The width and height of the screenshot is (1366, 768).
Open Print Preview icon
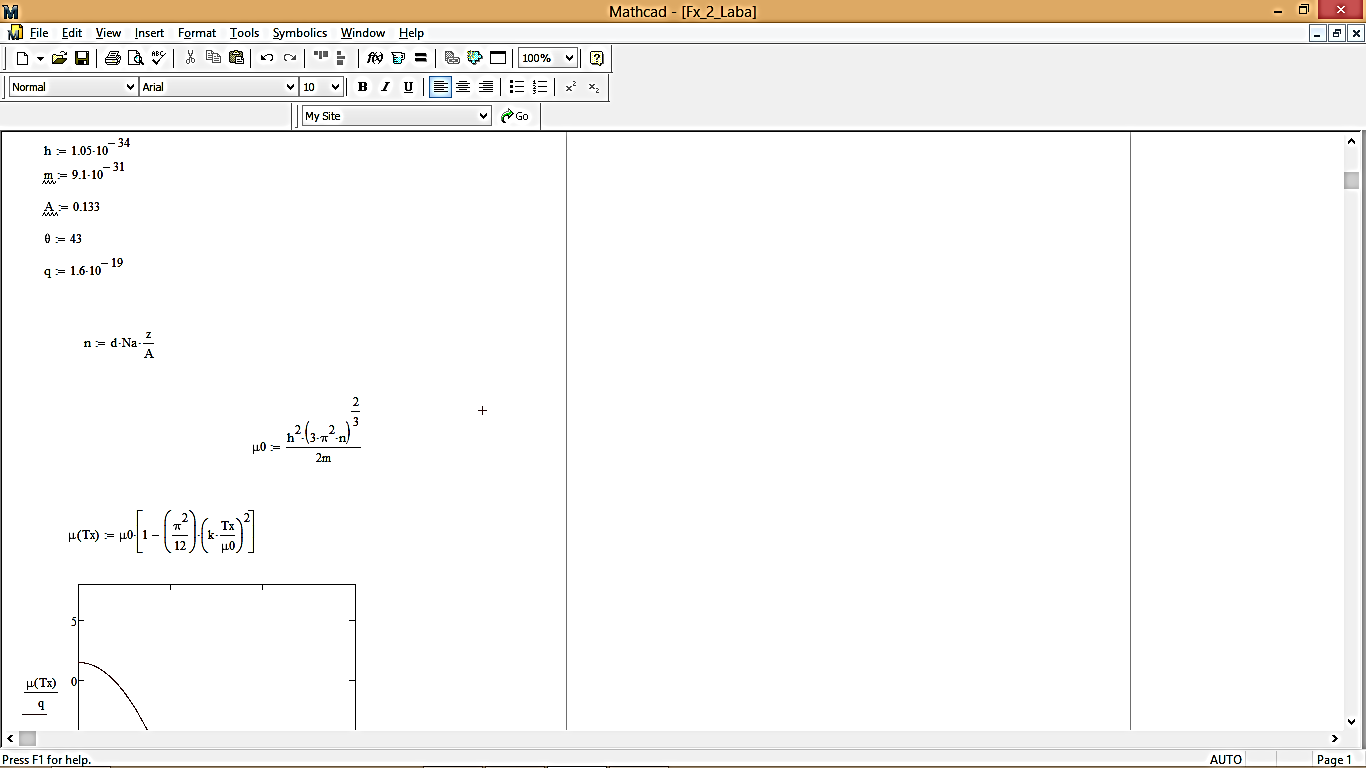click(136, 58)
